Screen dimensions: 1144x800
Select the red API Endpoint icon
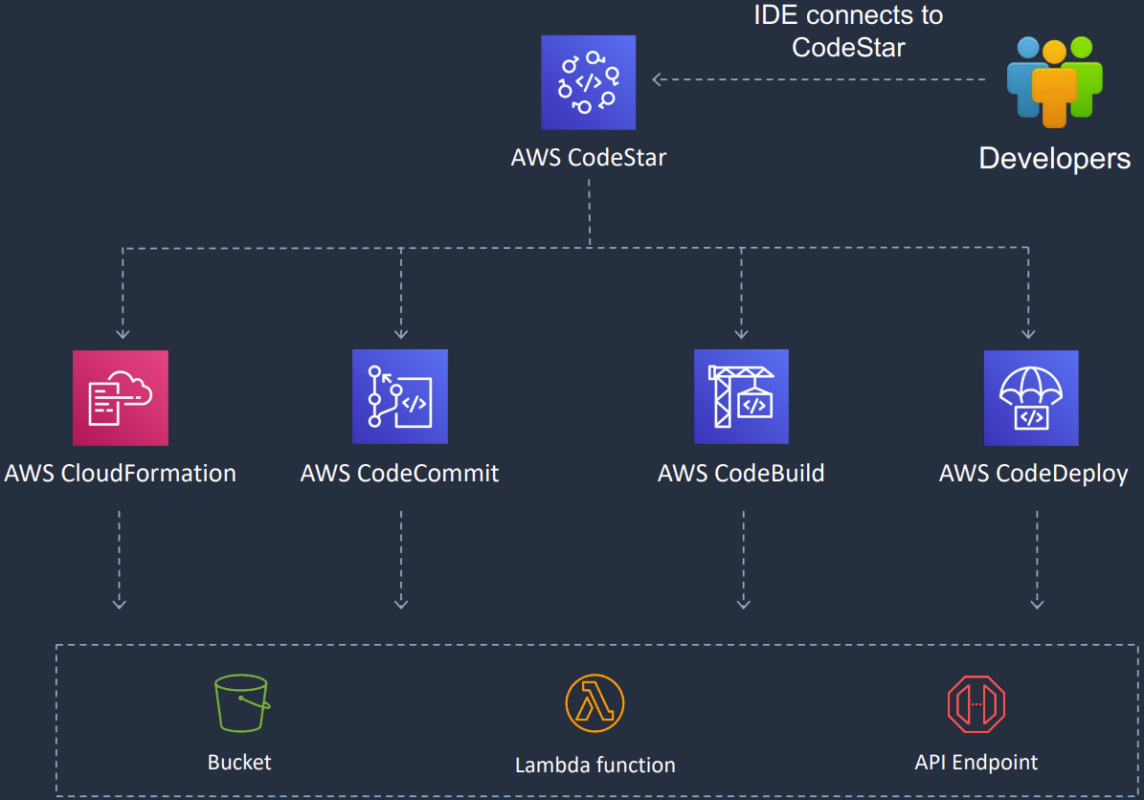975,703
